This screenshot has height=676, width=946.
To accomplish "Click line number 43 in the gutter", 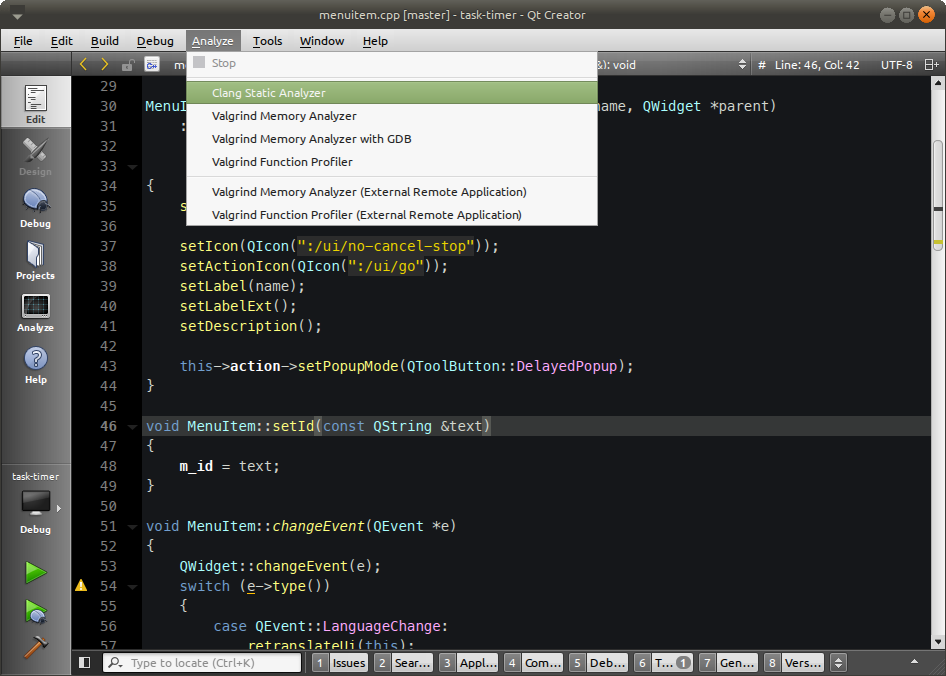I will [109, 366].
